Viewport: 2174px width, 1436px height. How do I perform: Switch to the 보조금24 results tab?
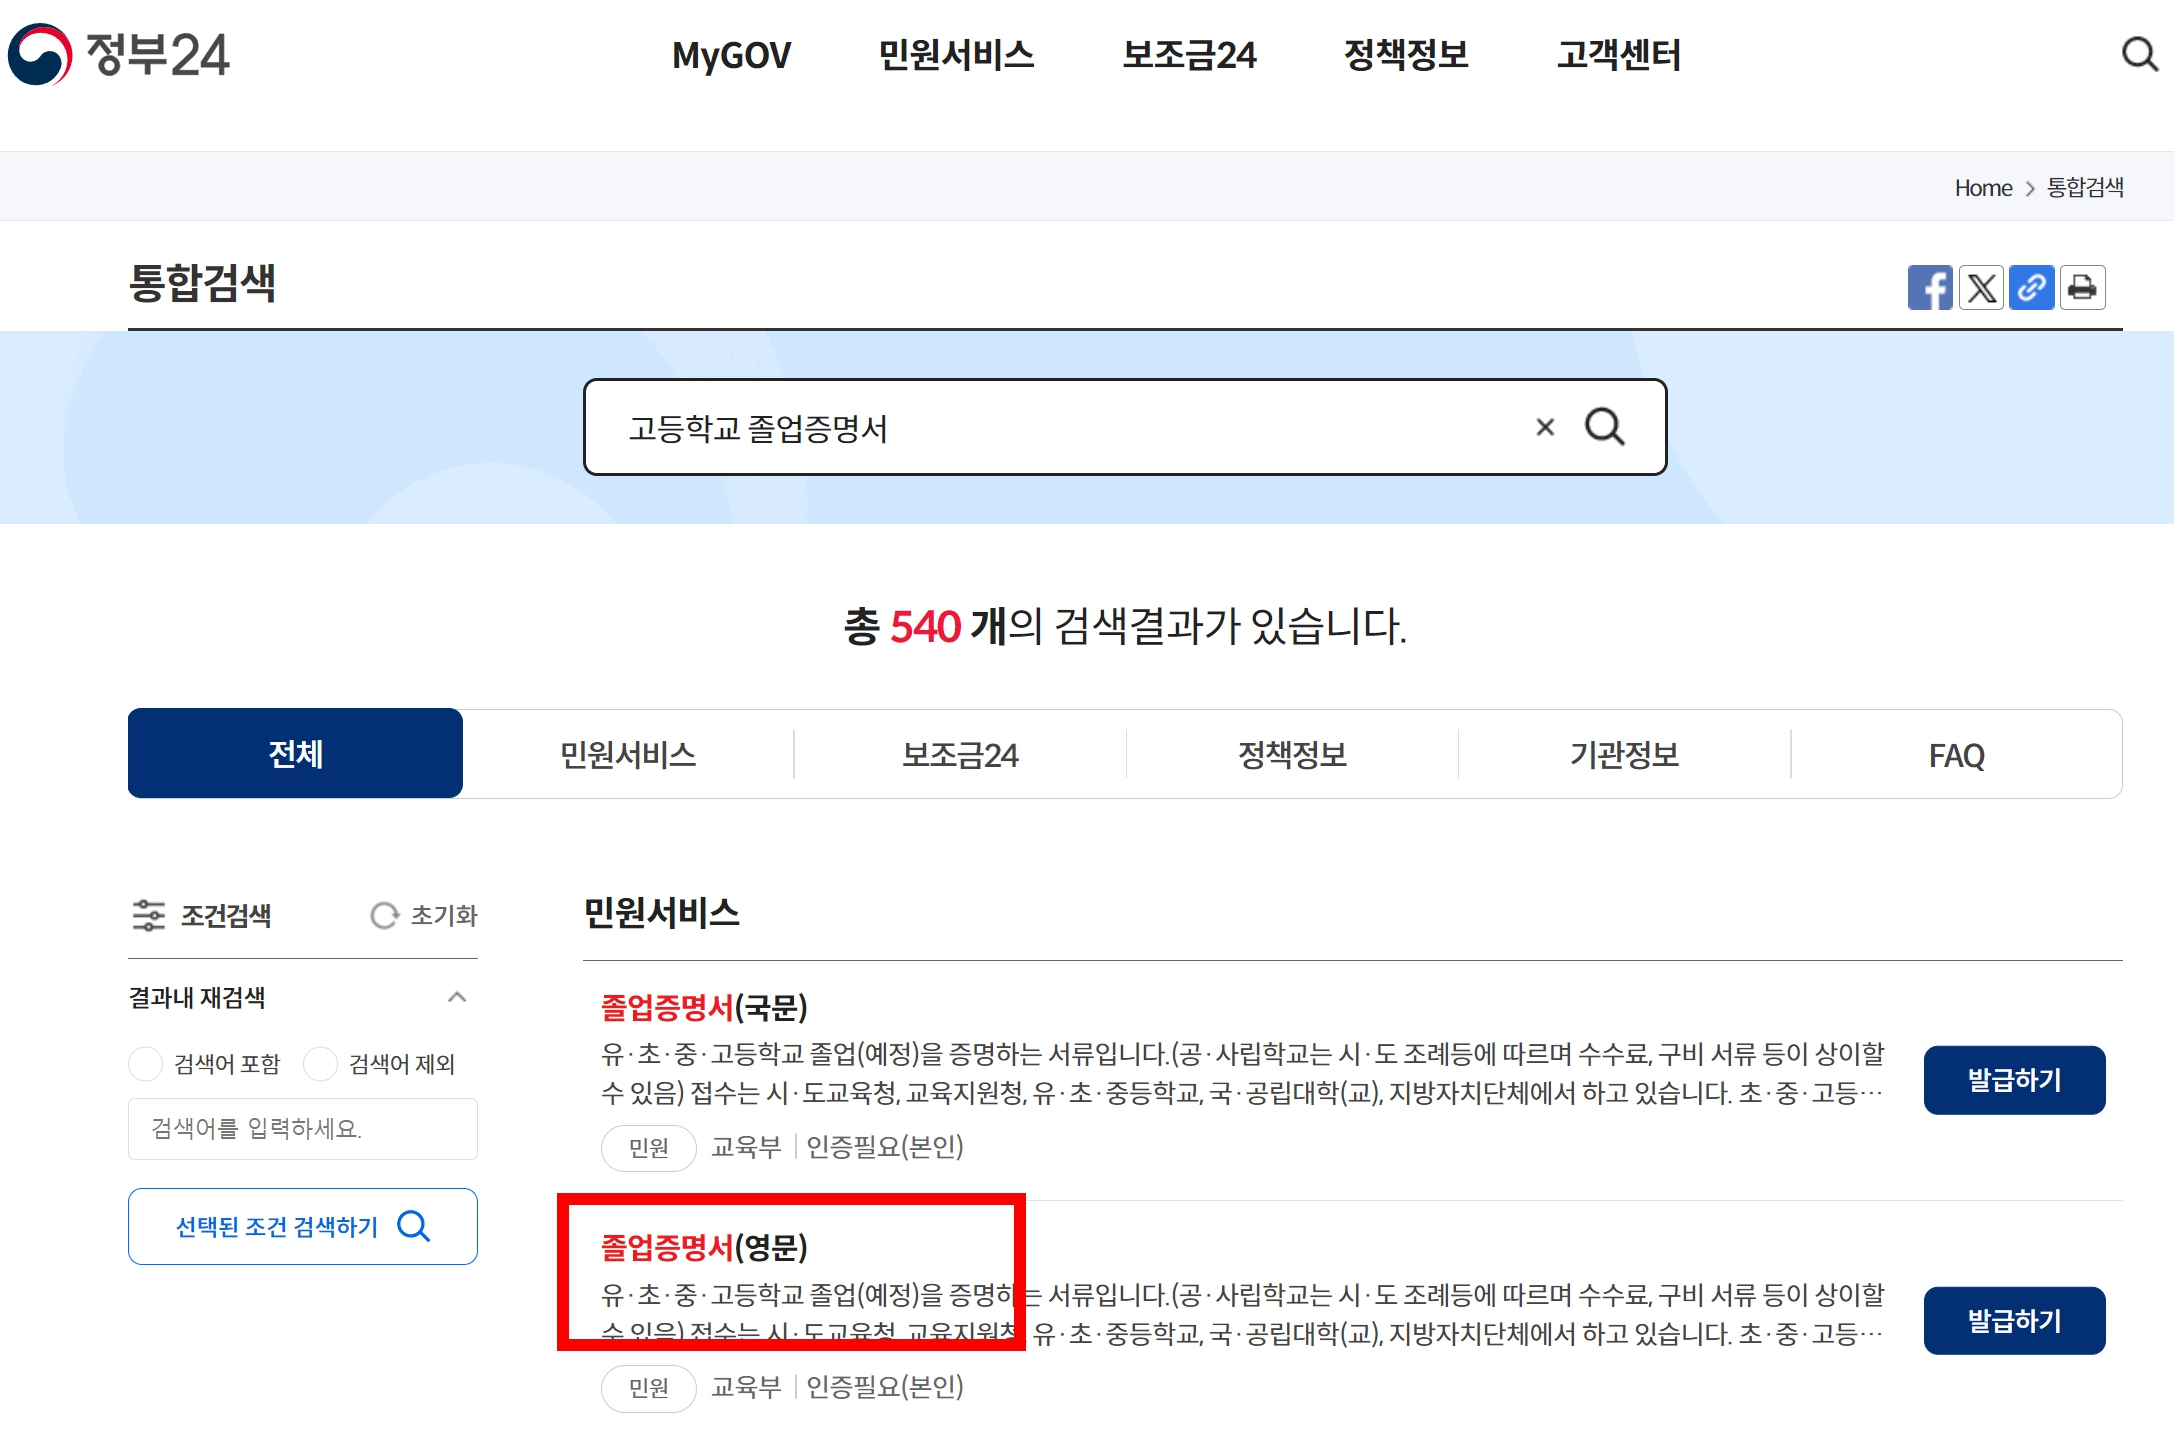point(960,754)
